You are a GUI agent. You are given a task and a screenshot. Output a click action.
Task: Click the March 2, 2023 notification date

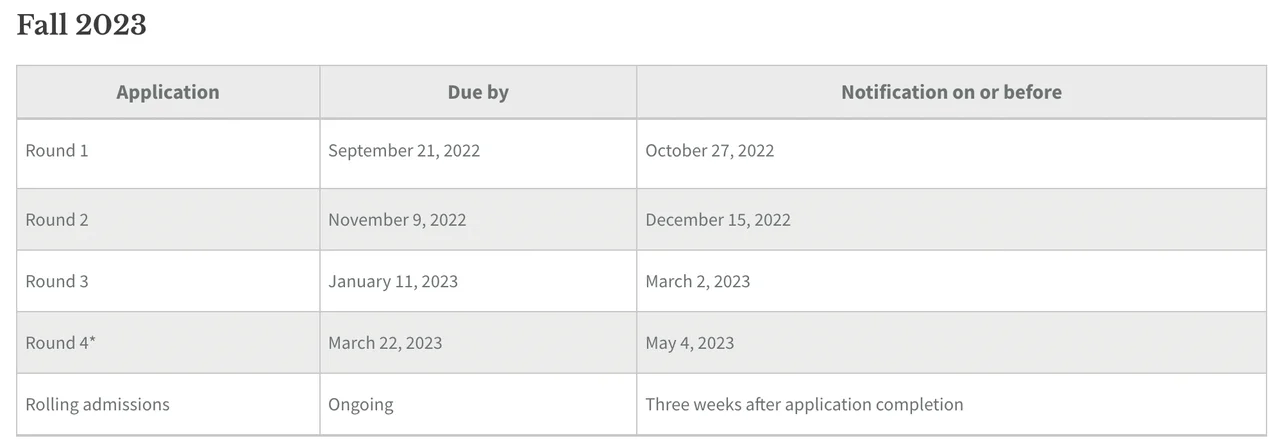click(698, 282)
